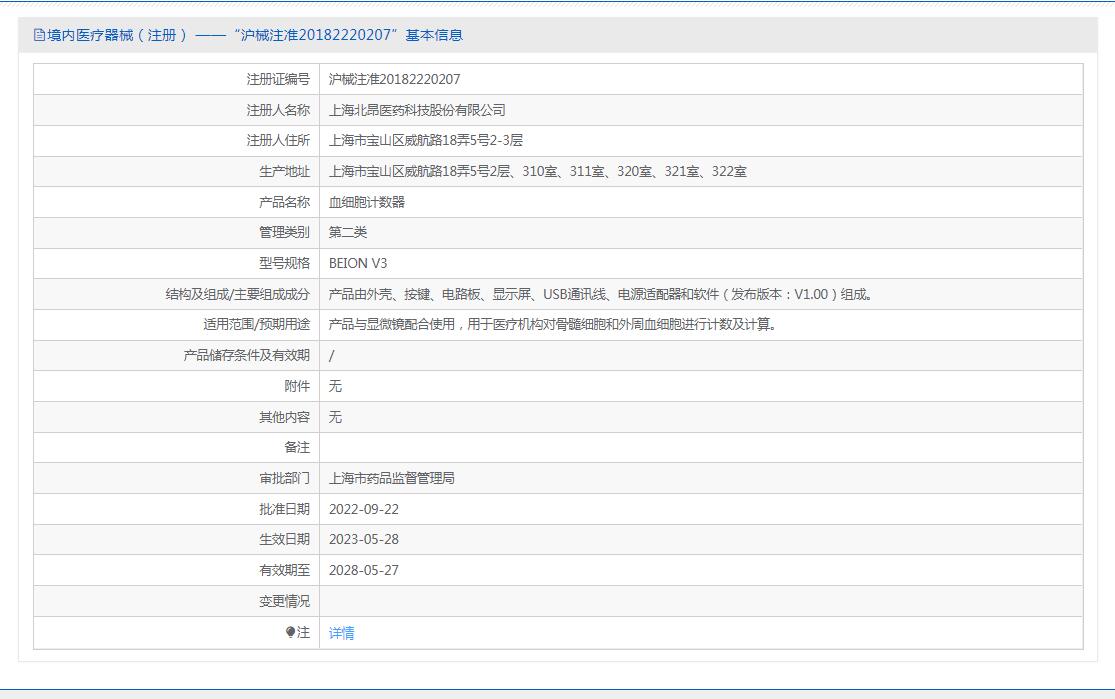
Task: Click the 注册人名称 label
Action: point(278,110)
